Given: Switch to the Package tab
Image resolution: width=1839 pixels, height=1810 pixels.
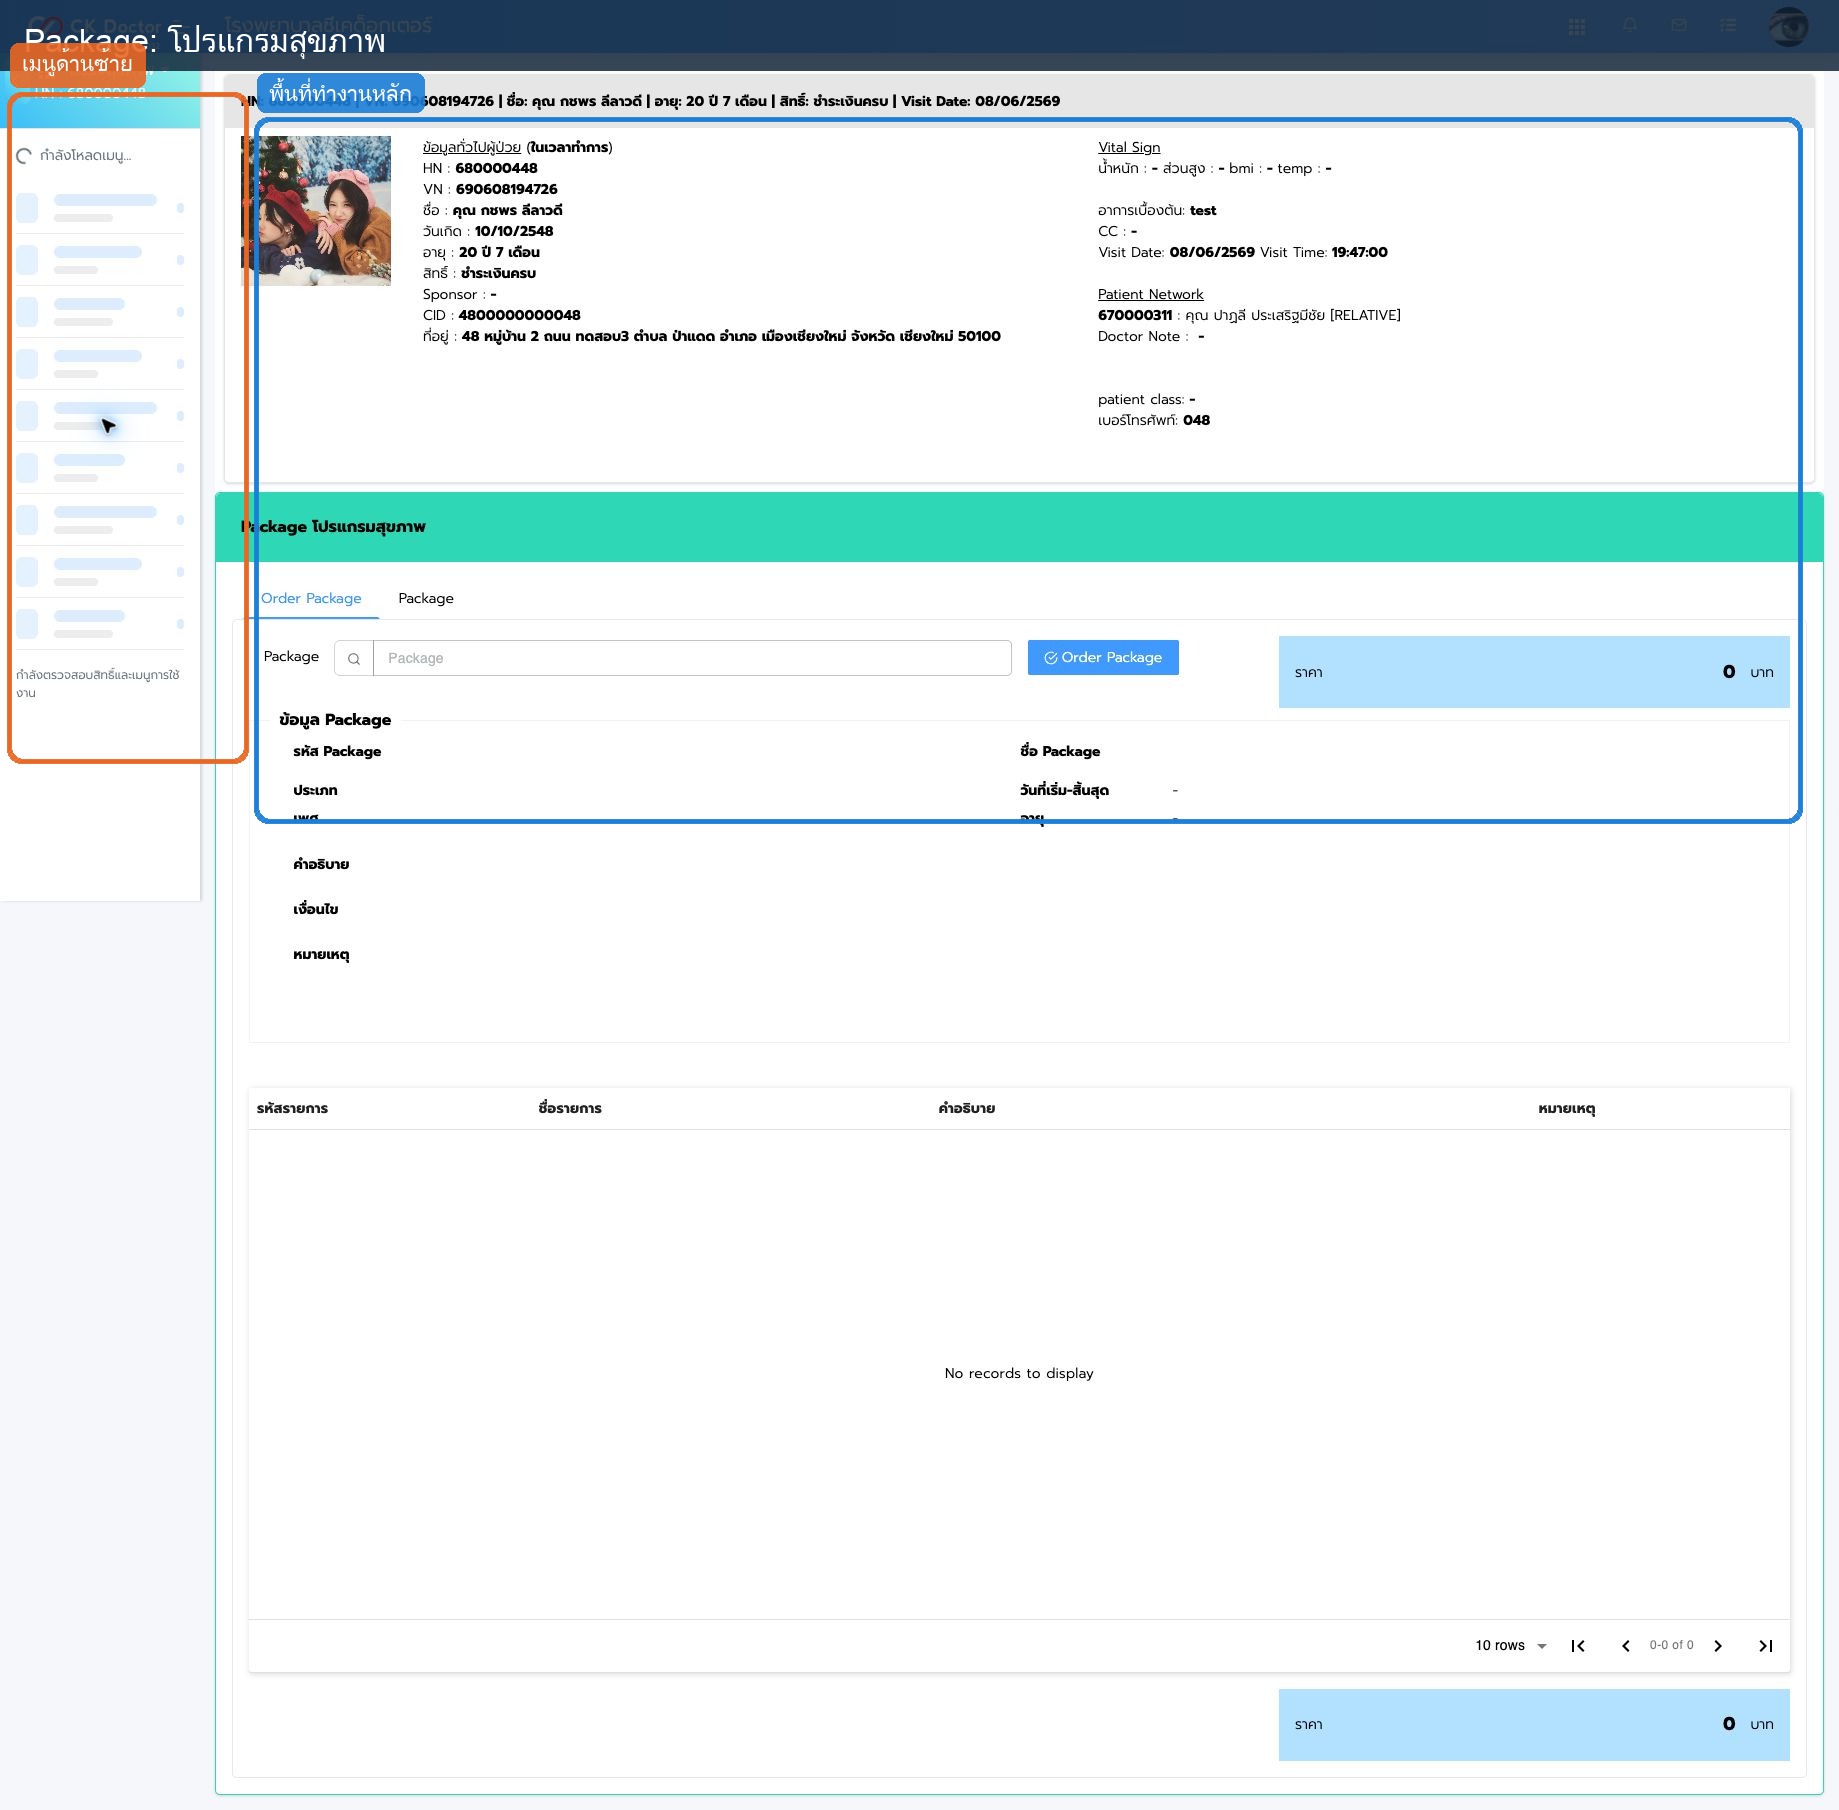Looking at the screenshot, I should [426, 598].
